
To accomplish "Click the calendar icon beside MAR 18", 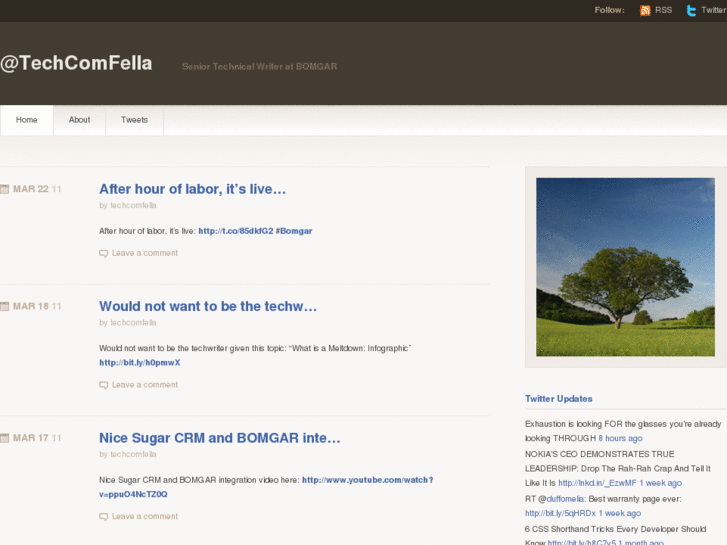I will click(x=5, y=306).
